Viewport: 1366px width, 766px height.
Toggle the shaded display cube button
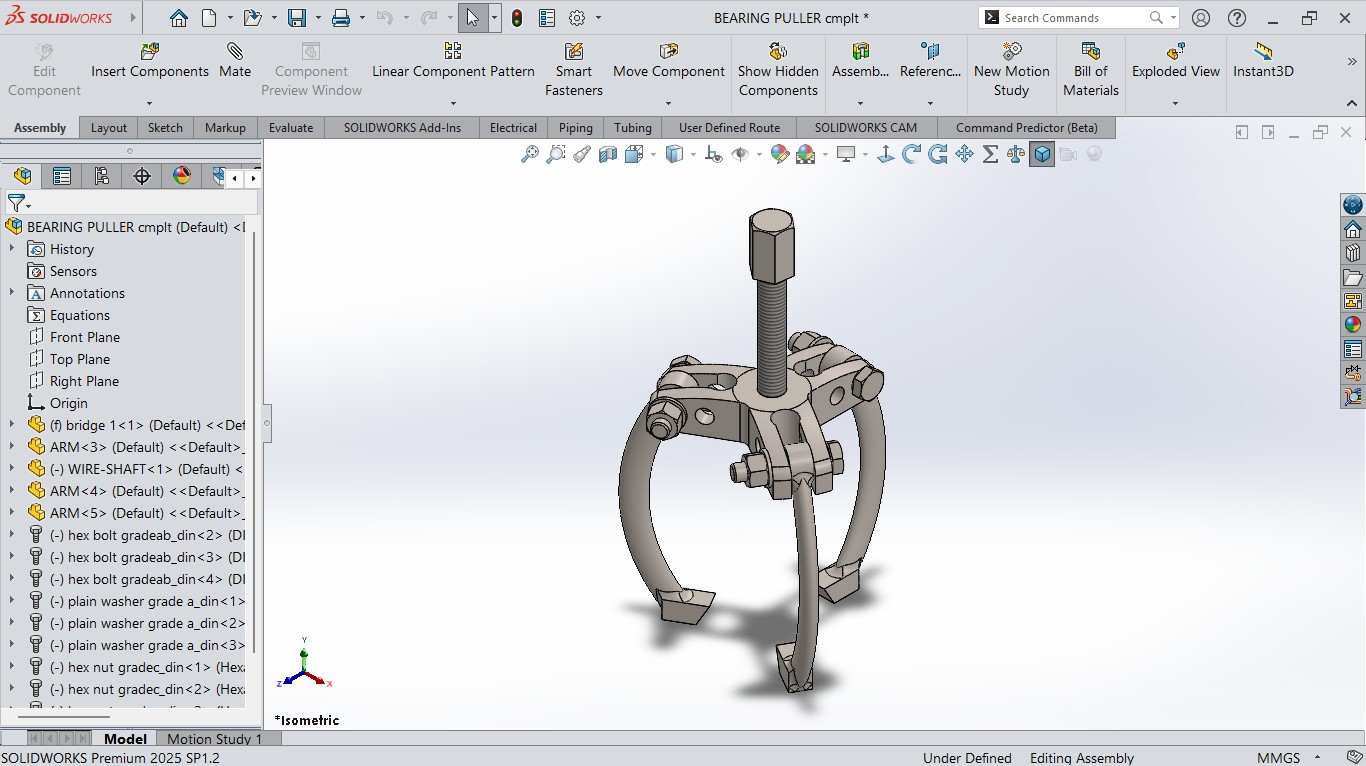1042,154
